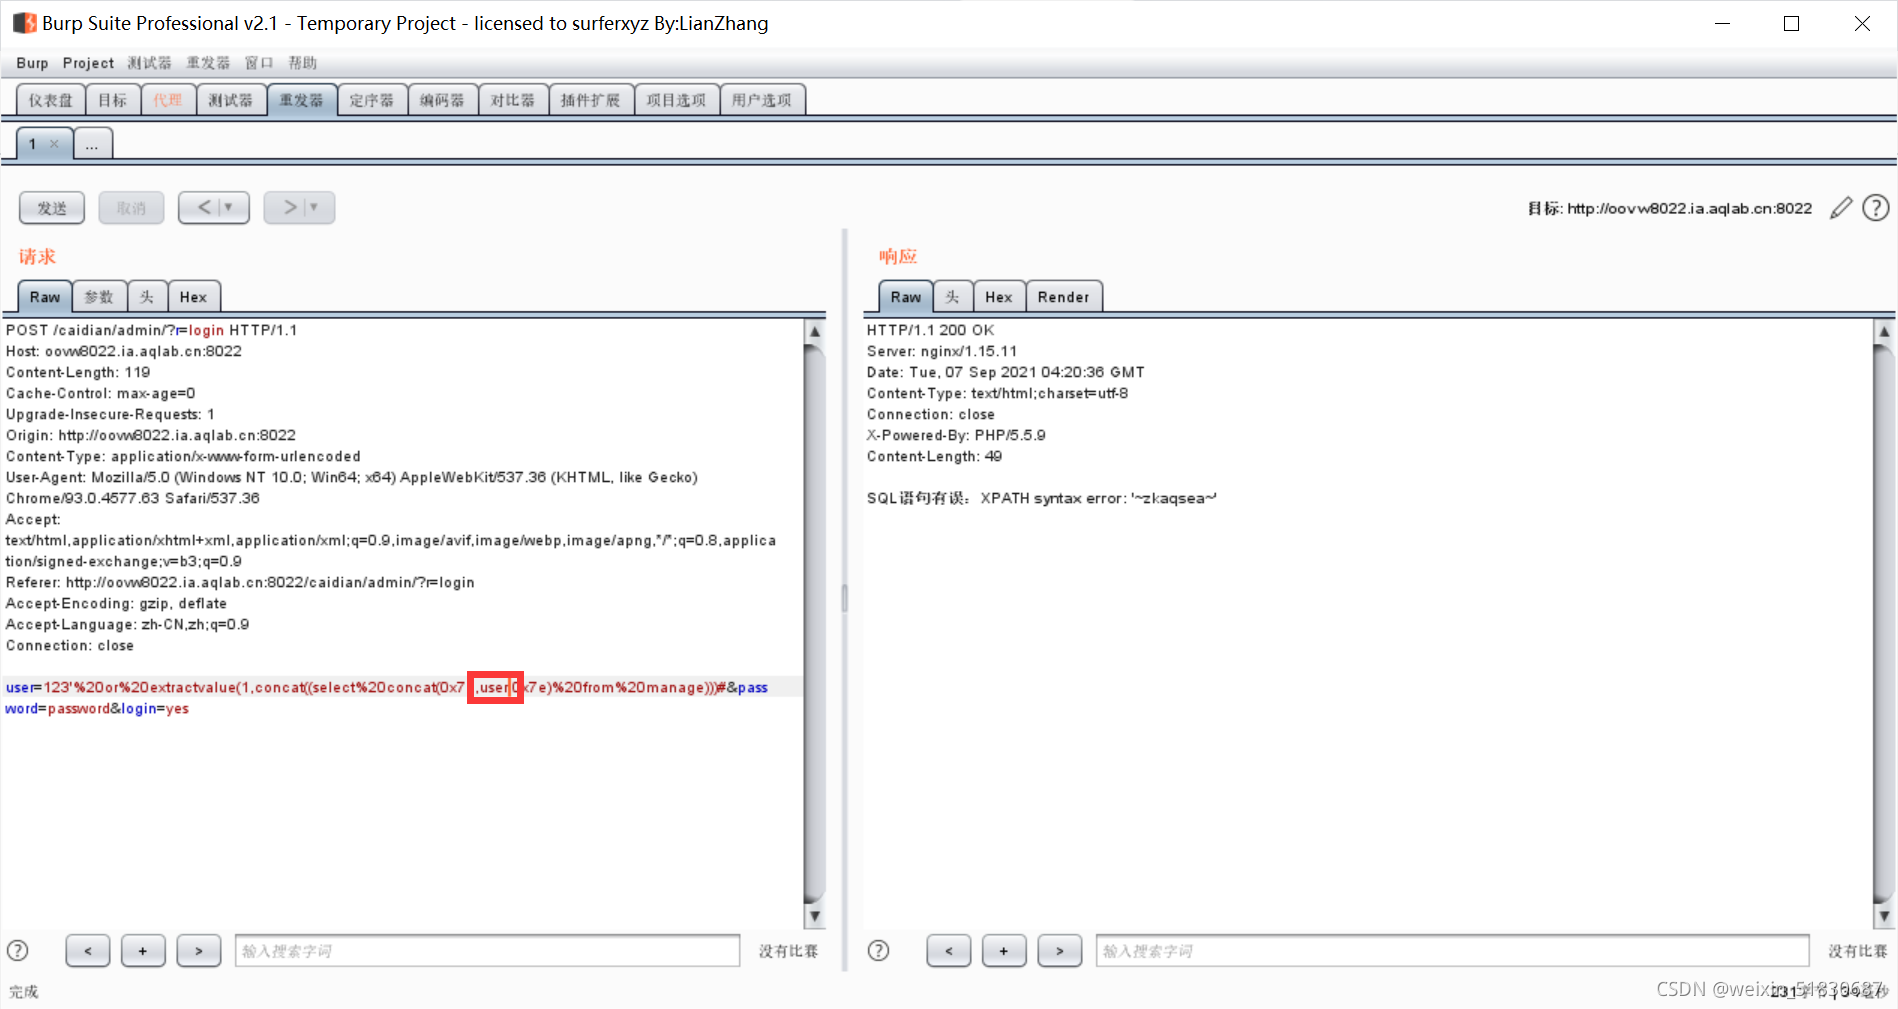Select the response Hex tab
The height and width of the screenshot is (1009, 1898).
point(999,297)
